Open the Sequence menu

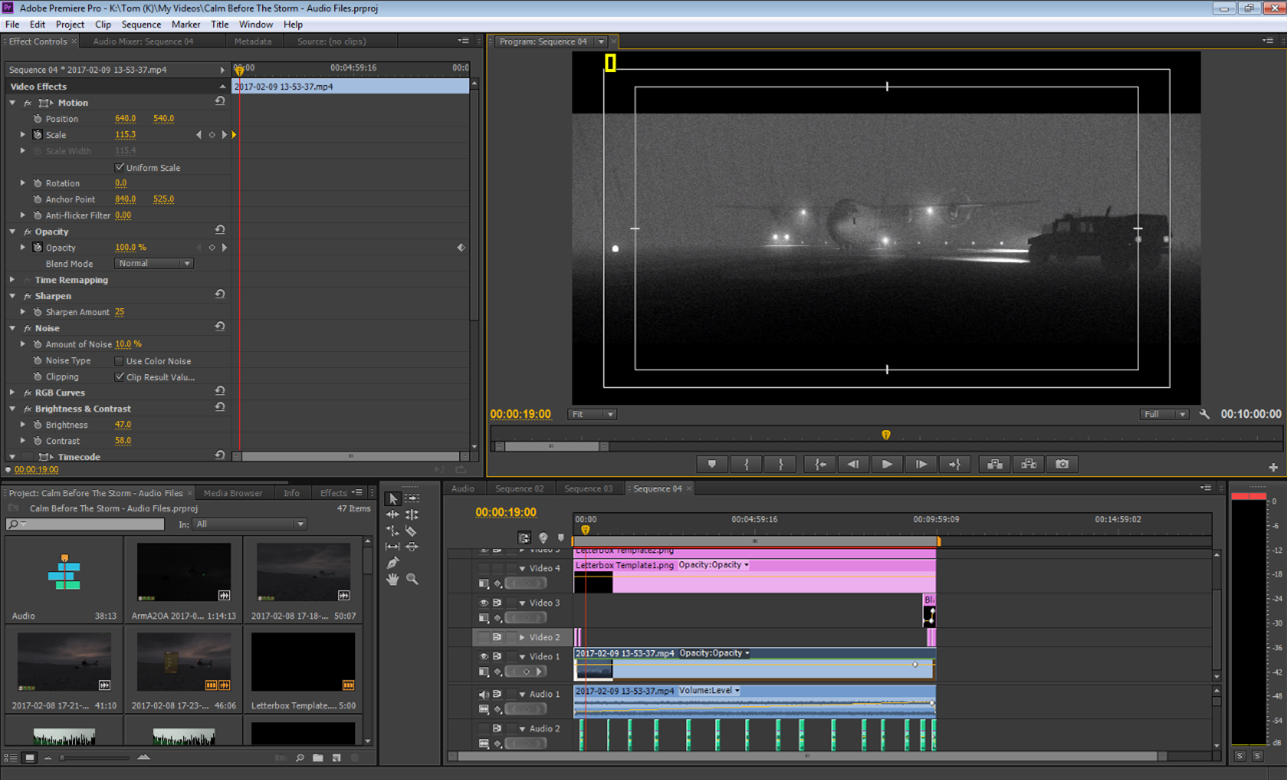click(141, 24)
